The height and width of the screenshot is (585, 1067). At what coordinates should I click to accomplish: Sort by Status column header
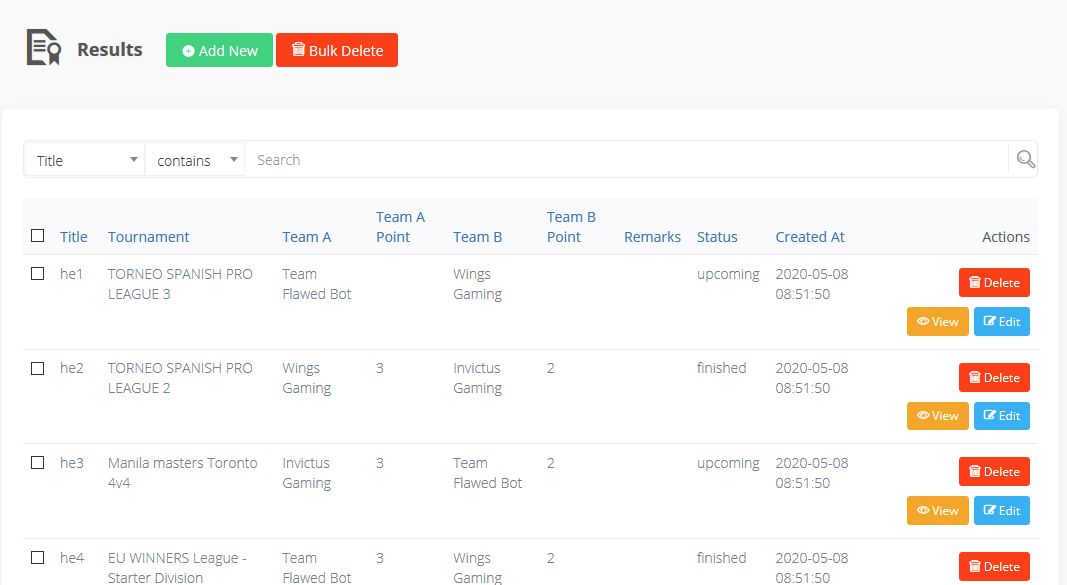click(x=717, y=237)
